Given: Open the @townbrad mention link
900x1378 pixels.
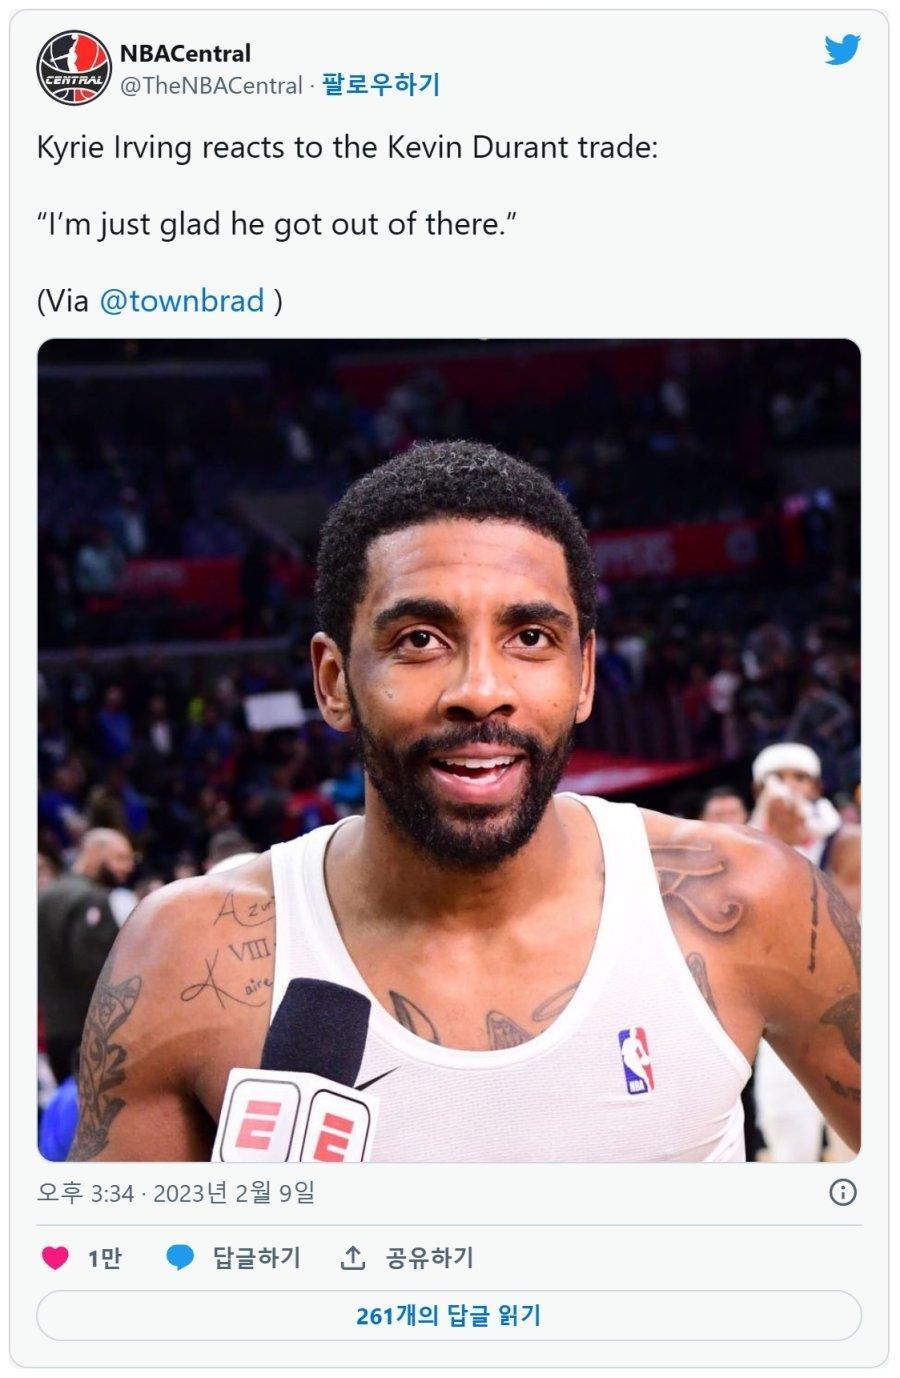Looking at the screenshot, I should click(182, 300).
